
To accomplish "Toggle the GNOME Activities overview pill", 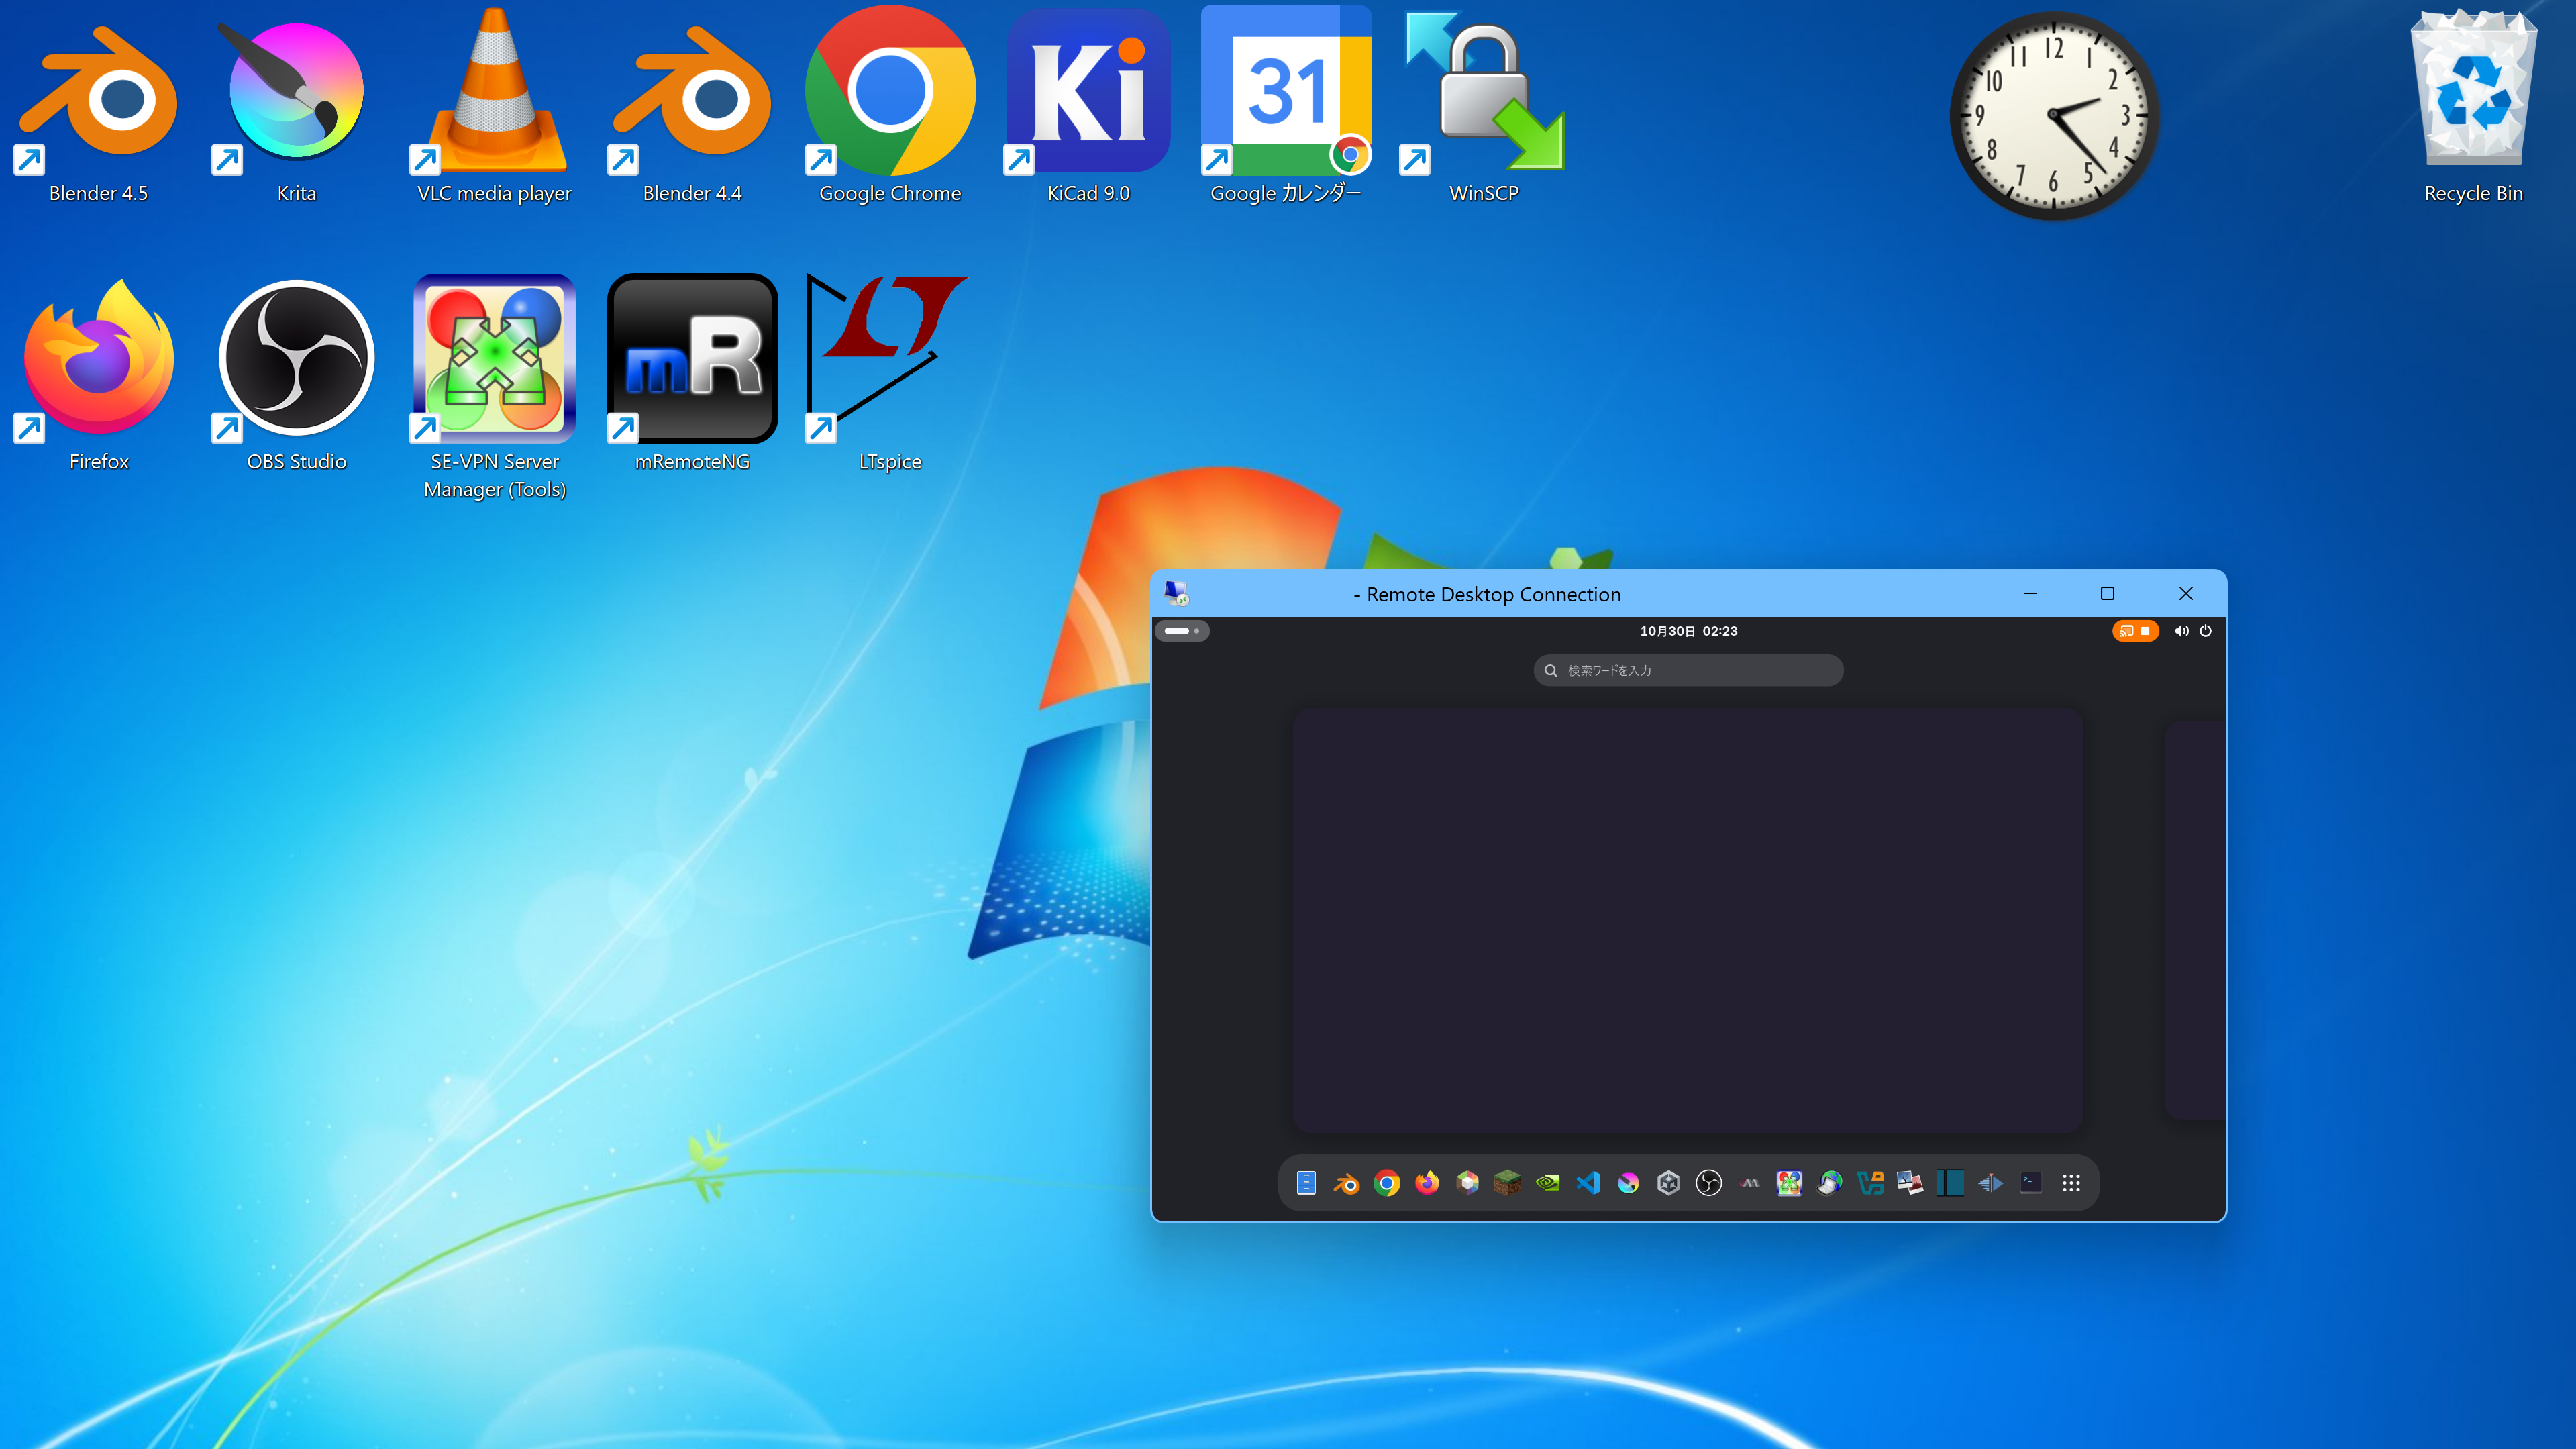I will click(1182, 630).
